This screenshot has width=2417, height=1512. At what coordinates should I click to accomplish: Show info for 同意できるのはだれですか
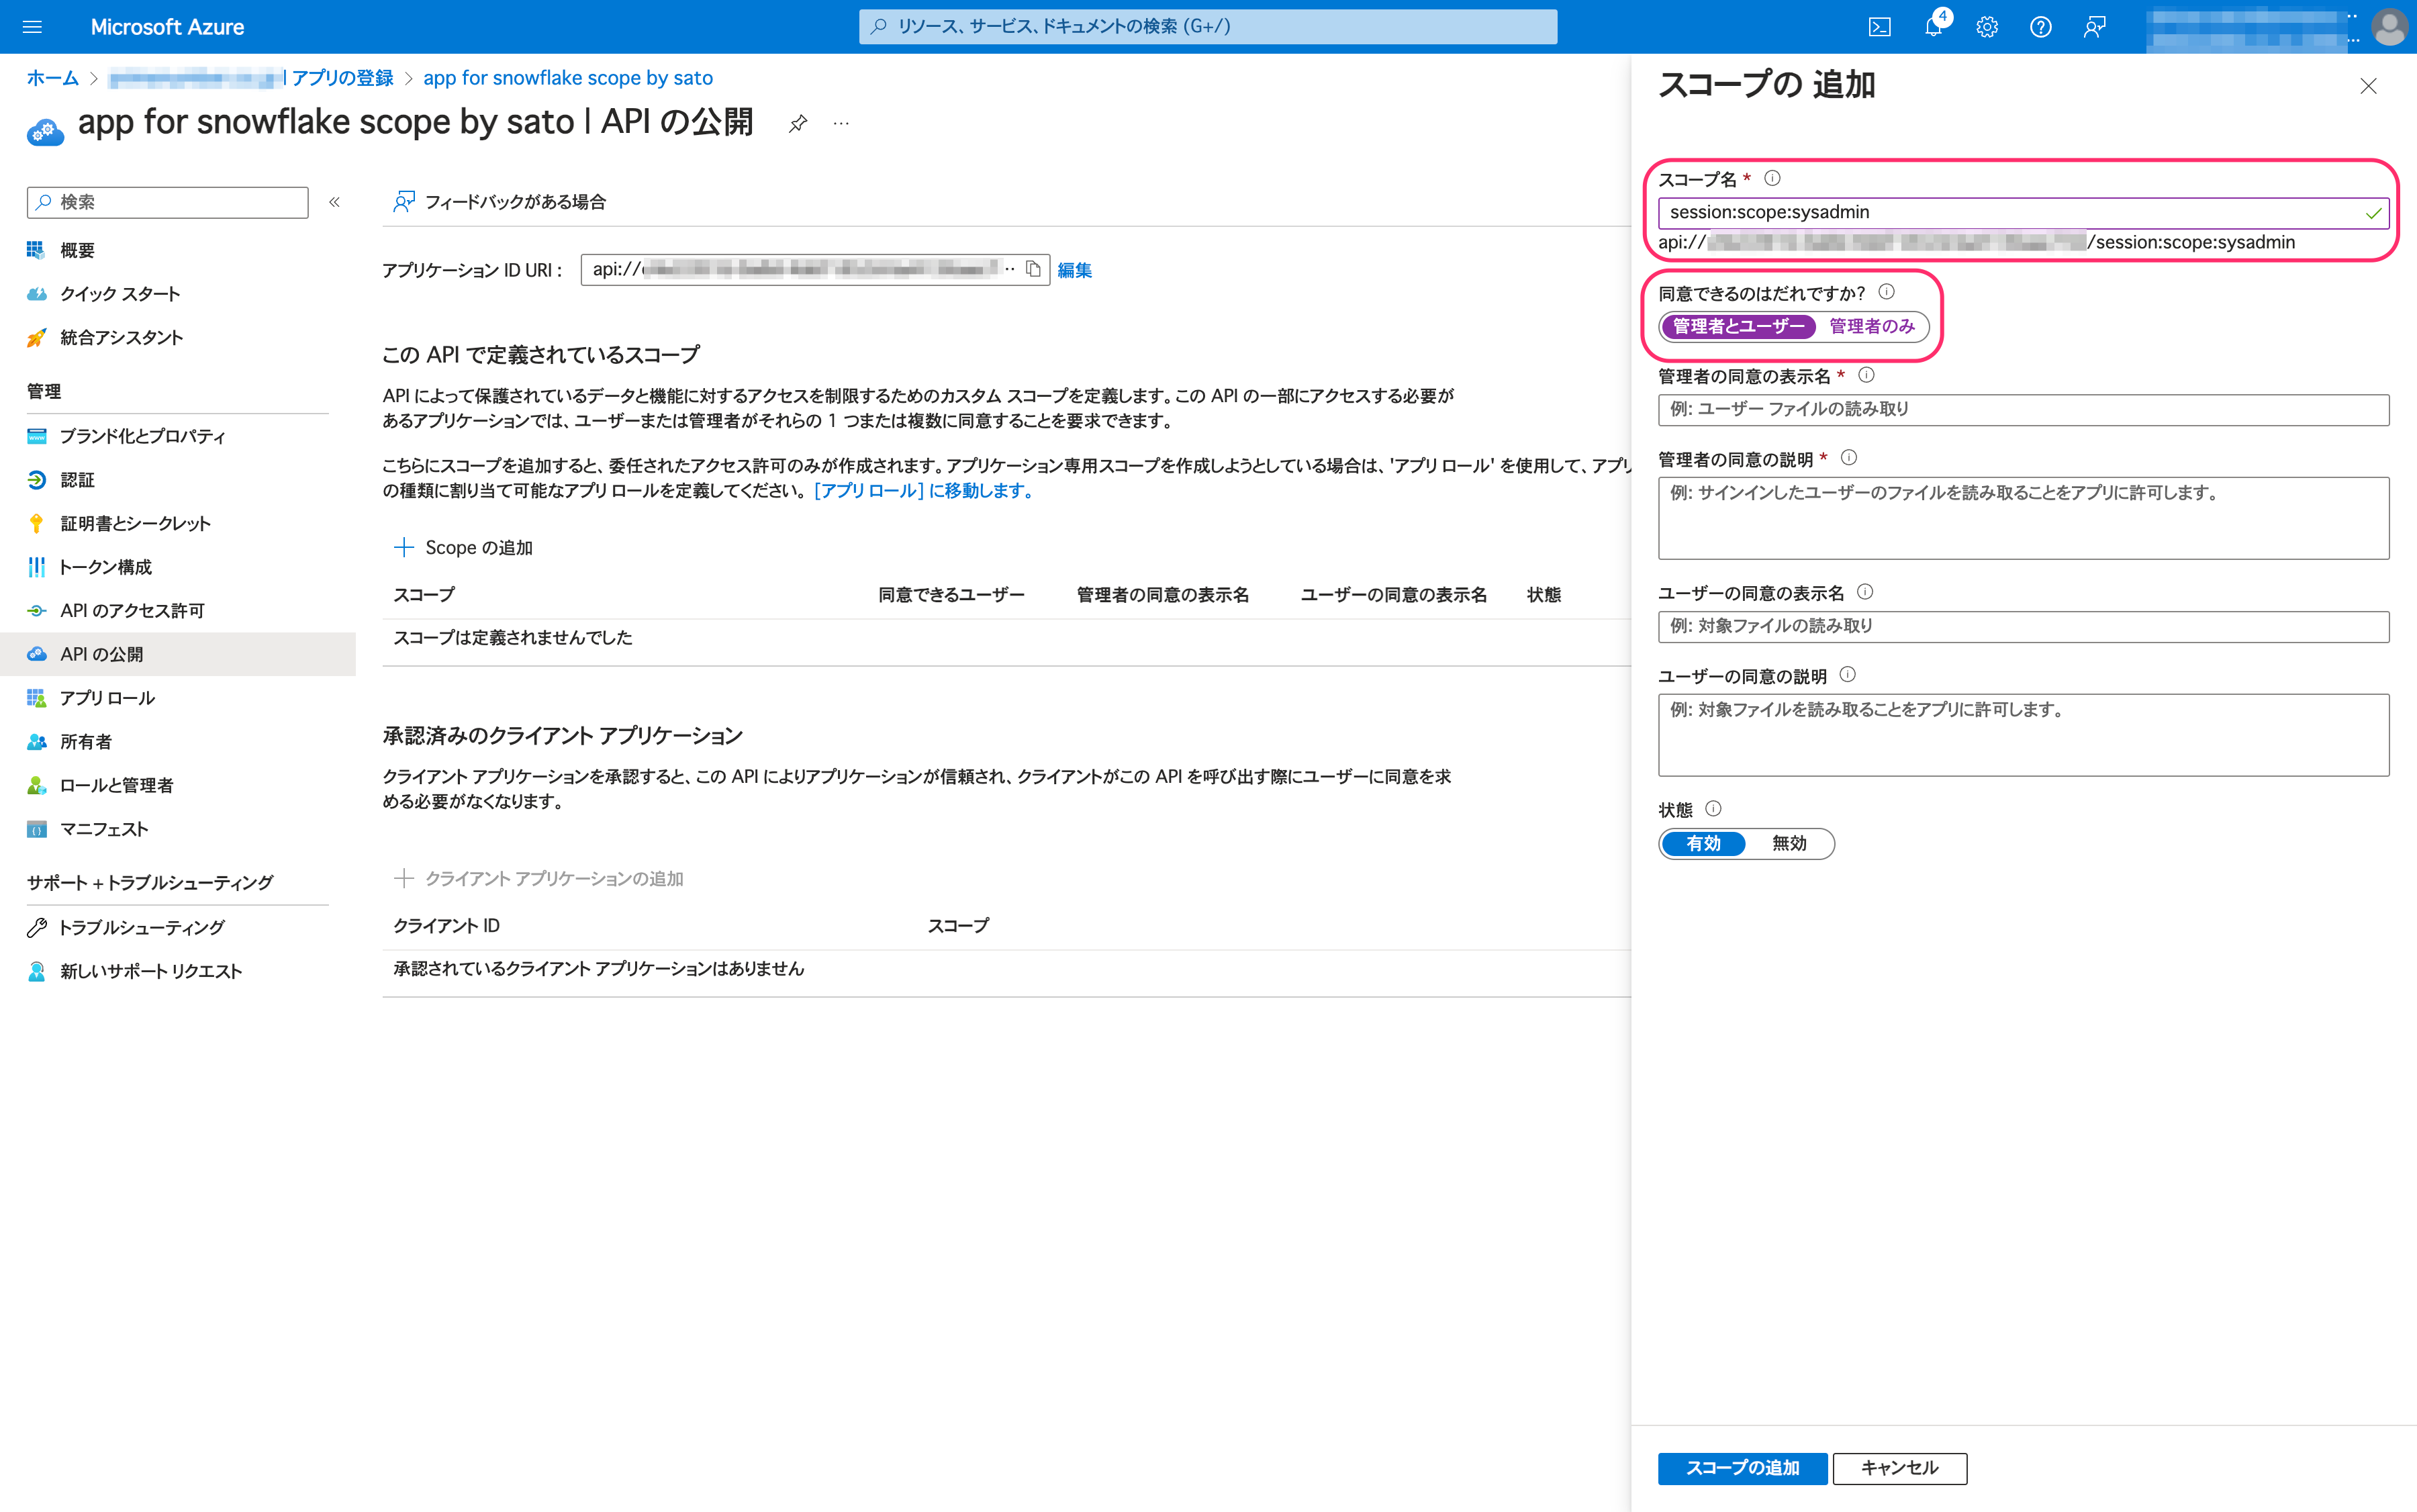tap(1886, 292)
